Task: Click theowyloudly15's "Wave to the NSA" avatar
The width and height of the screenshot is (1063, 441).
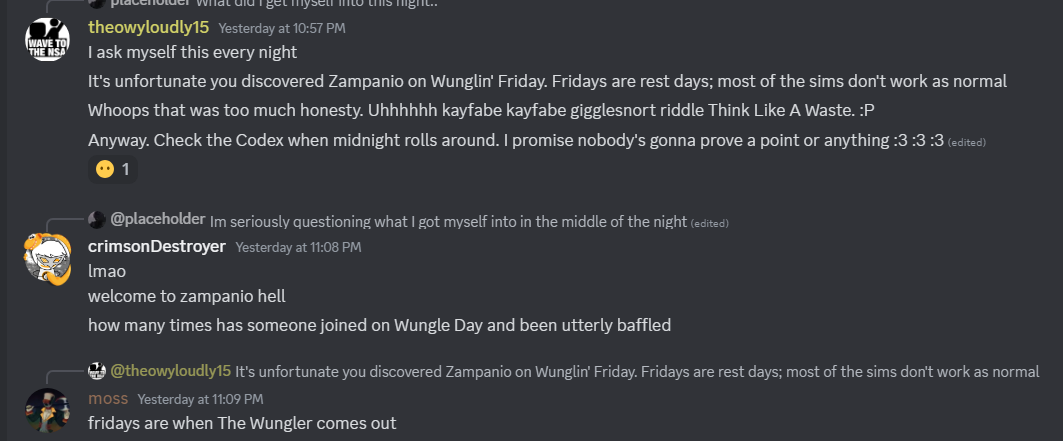Action: pos(44,40)
